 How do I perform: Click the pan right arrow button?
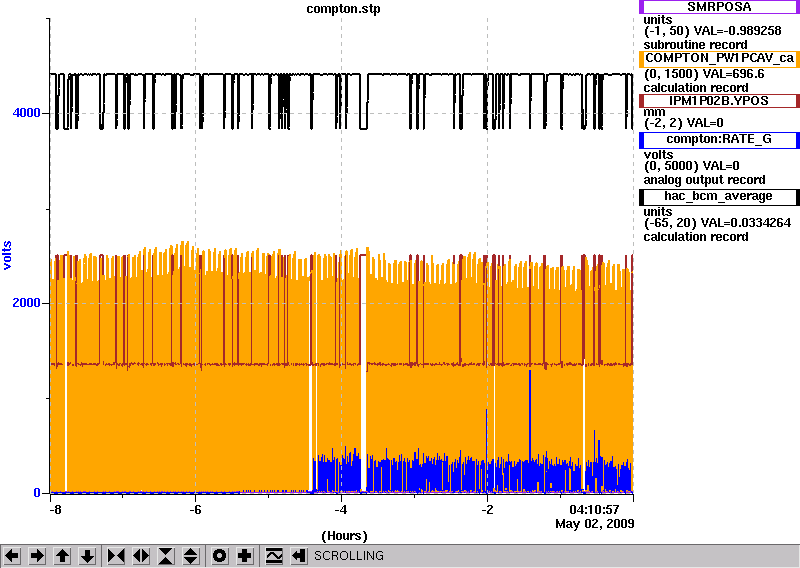[37, 555]
